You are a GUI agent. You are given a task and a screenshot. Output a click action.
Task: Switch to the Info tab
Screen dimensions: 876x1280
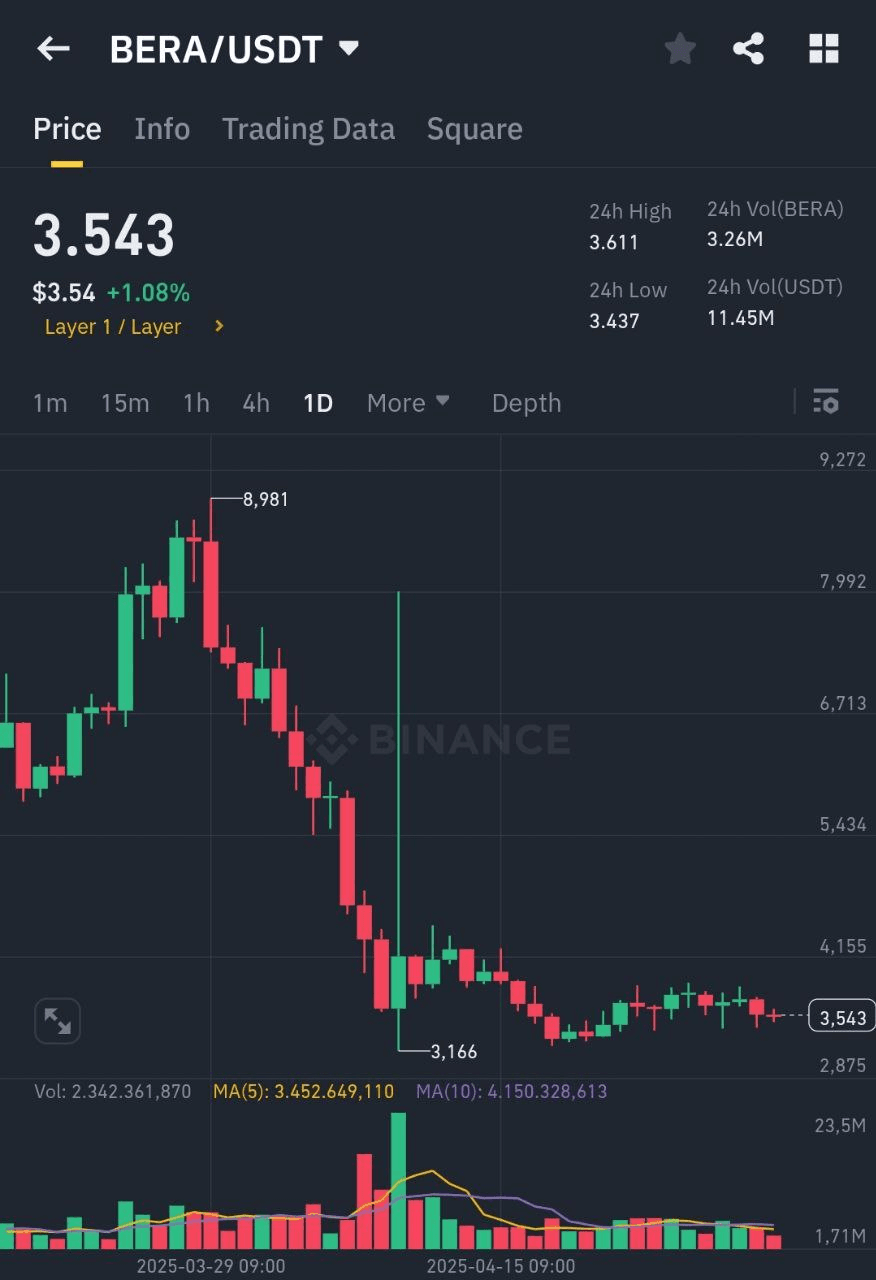tap(162, 129)
